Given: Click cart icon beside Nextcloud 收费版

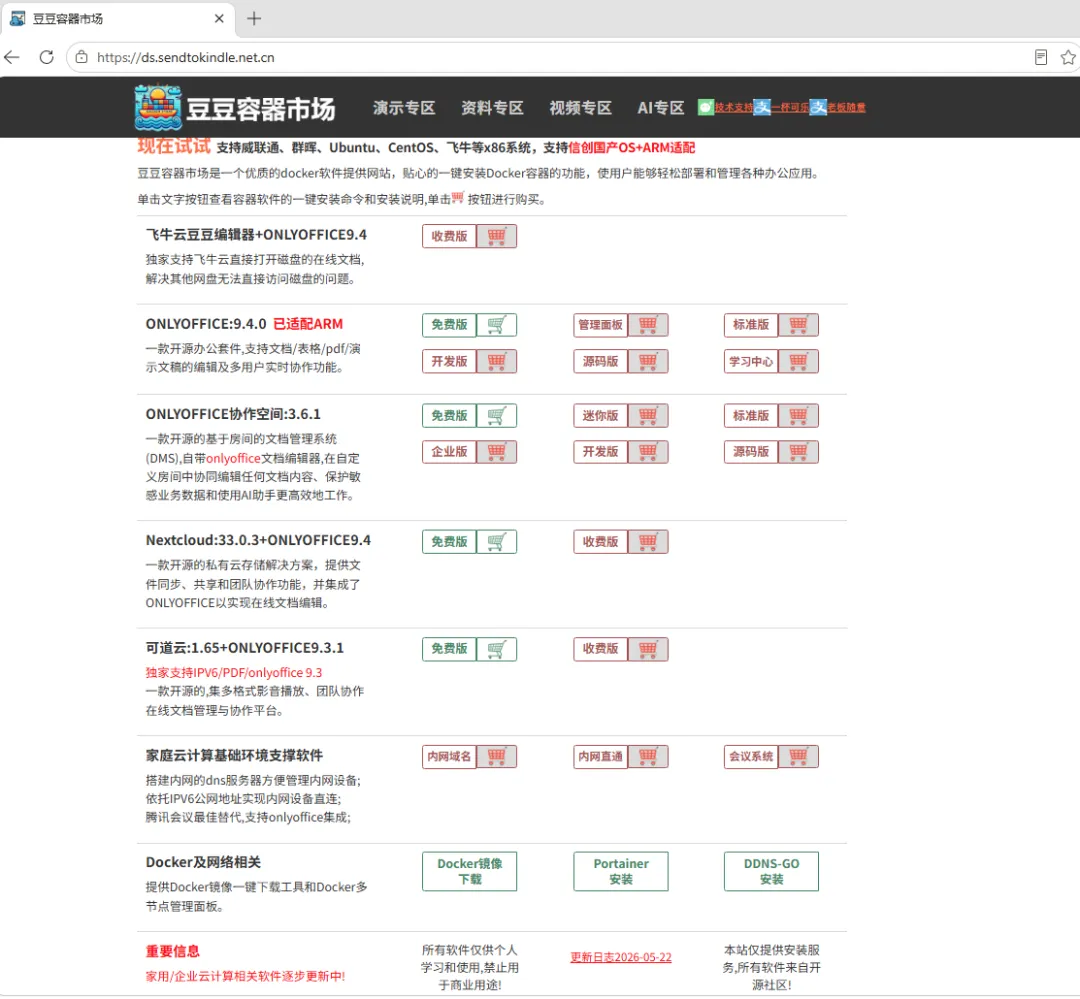Looking at the screenshot, I should [648, 542].
